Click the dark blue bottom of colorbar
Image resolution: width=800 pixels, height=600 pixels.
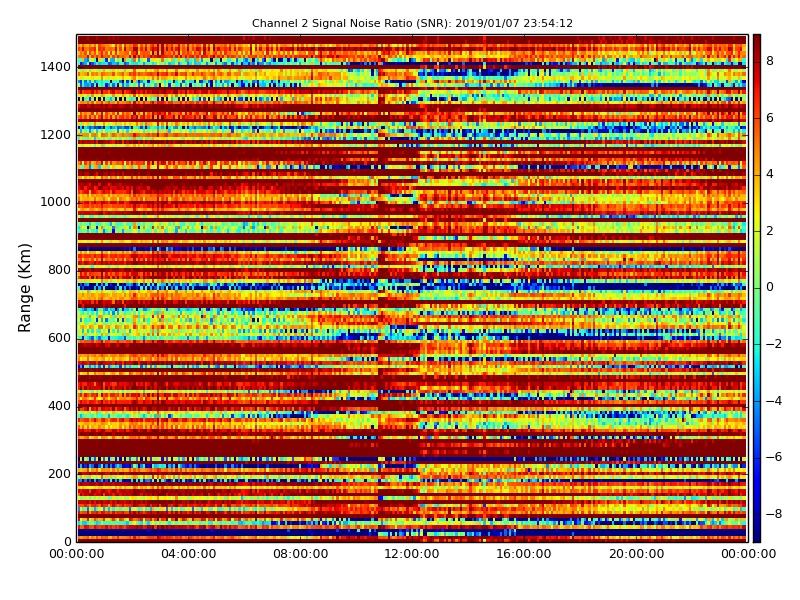(757, 535)
